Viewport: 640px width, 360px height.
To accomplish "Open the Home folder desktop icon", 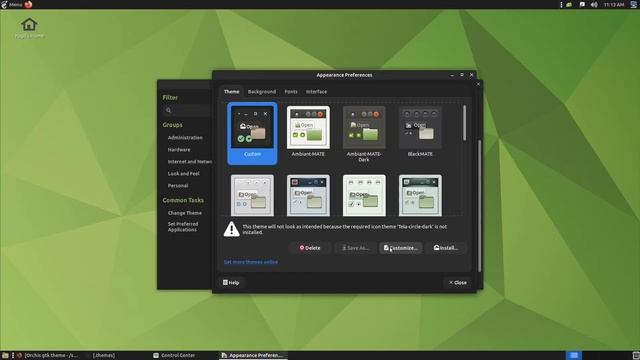I will click(x=29, y=27).
